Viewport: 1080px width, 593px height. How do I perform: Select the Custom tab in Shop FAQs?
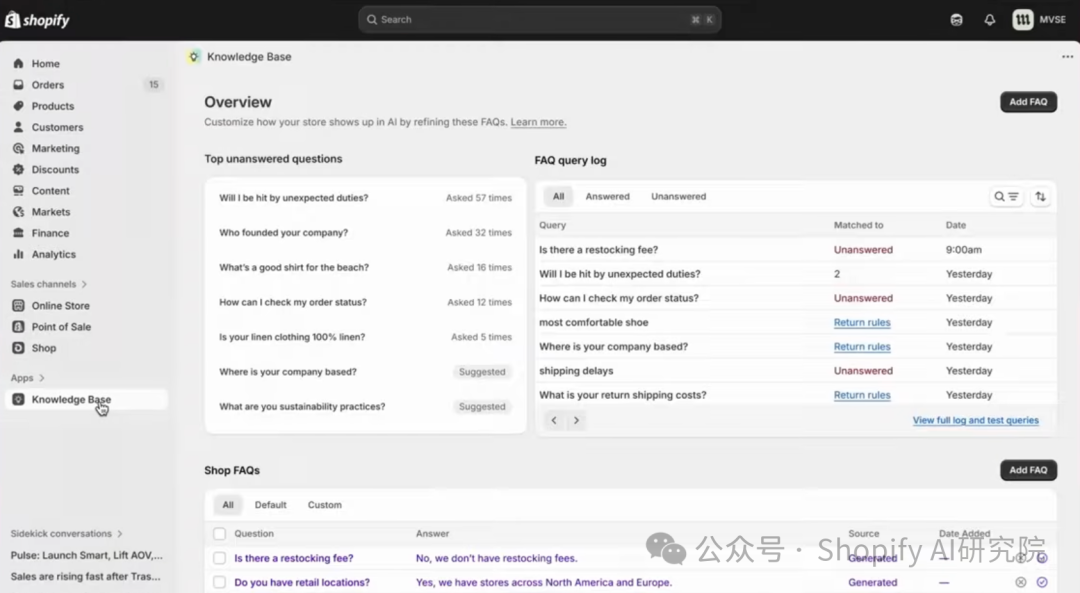pyautogui.click(x=324, y=505)
